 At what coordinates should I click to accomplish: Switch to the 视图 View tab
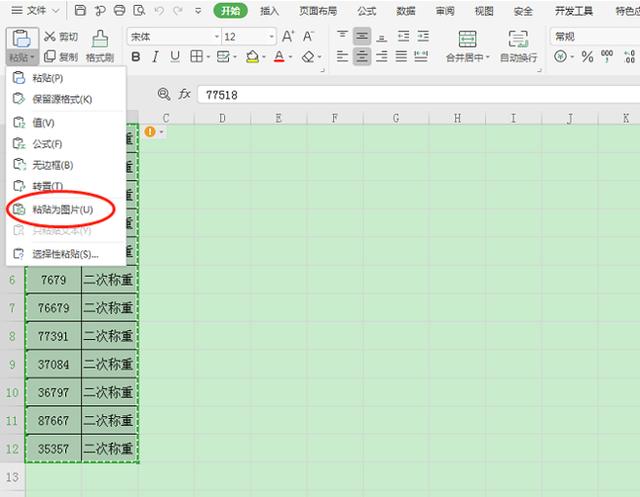(x=484, y=11)
